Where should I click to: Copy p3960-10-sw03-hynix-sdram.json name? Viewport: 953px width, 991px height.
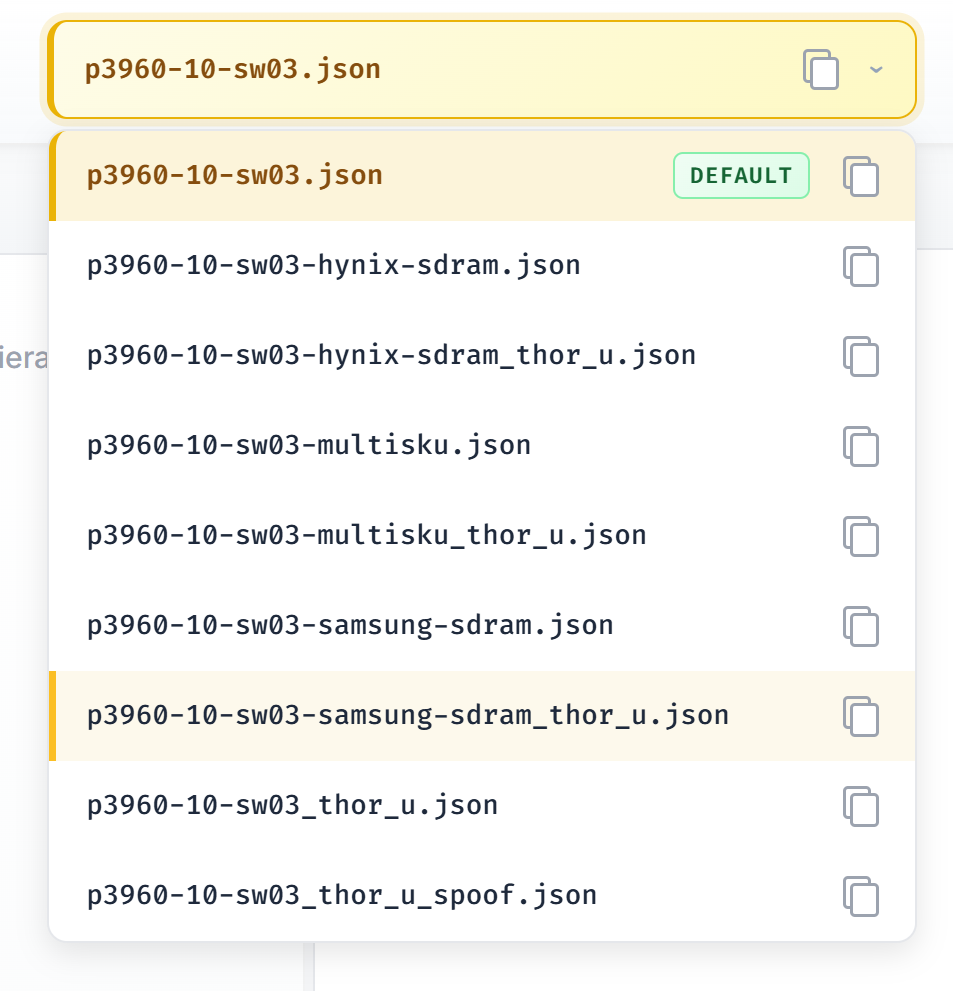pyautogui.click(x=861, y=266)
